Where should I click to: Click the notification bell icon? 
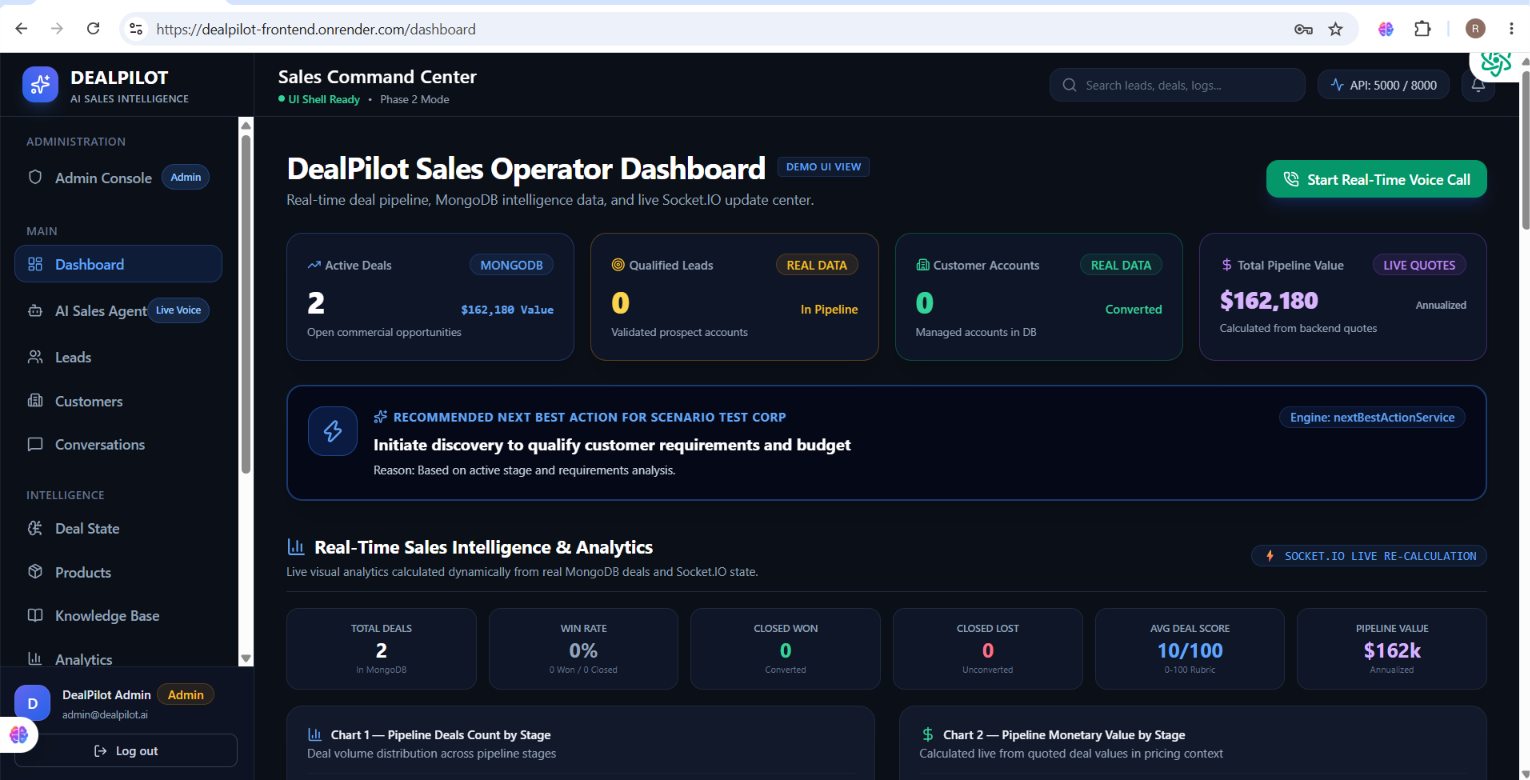1478,85
